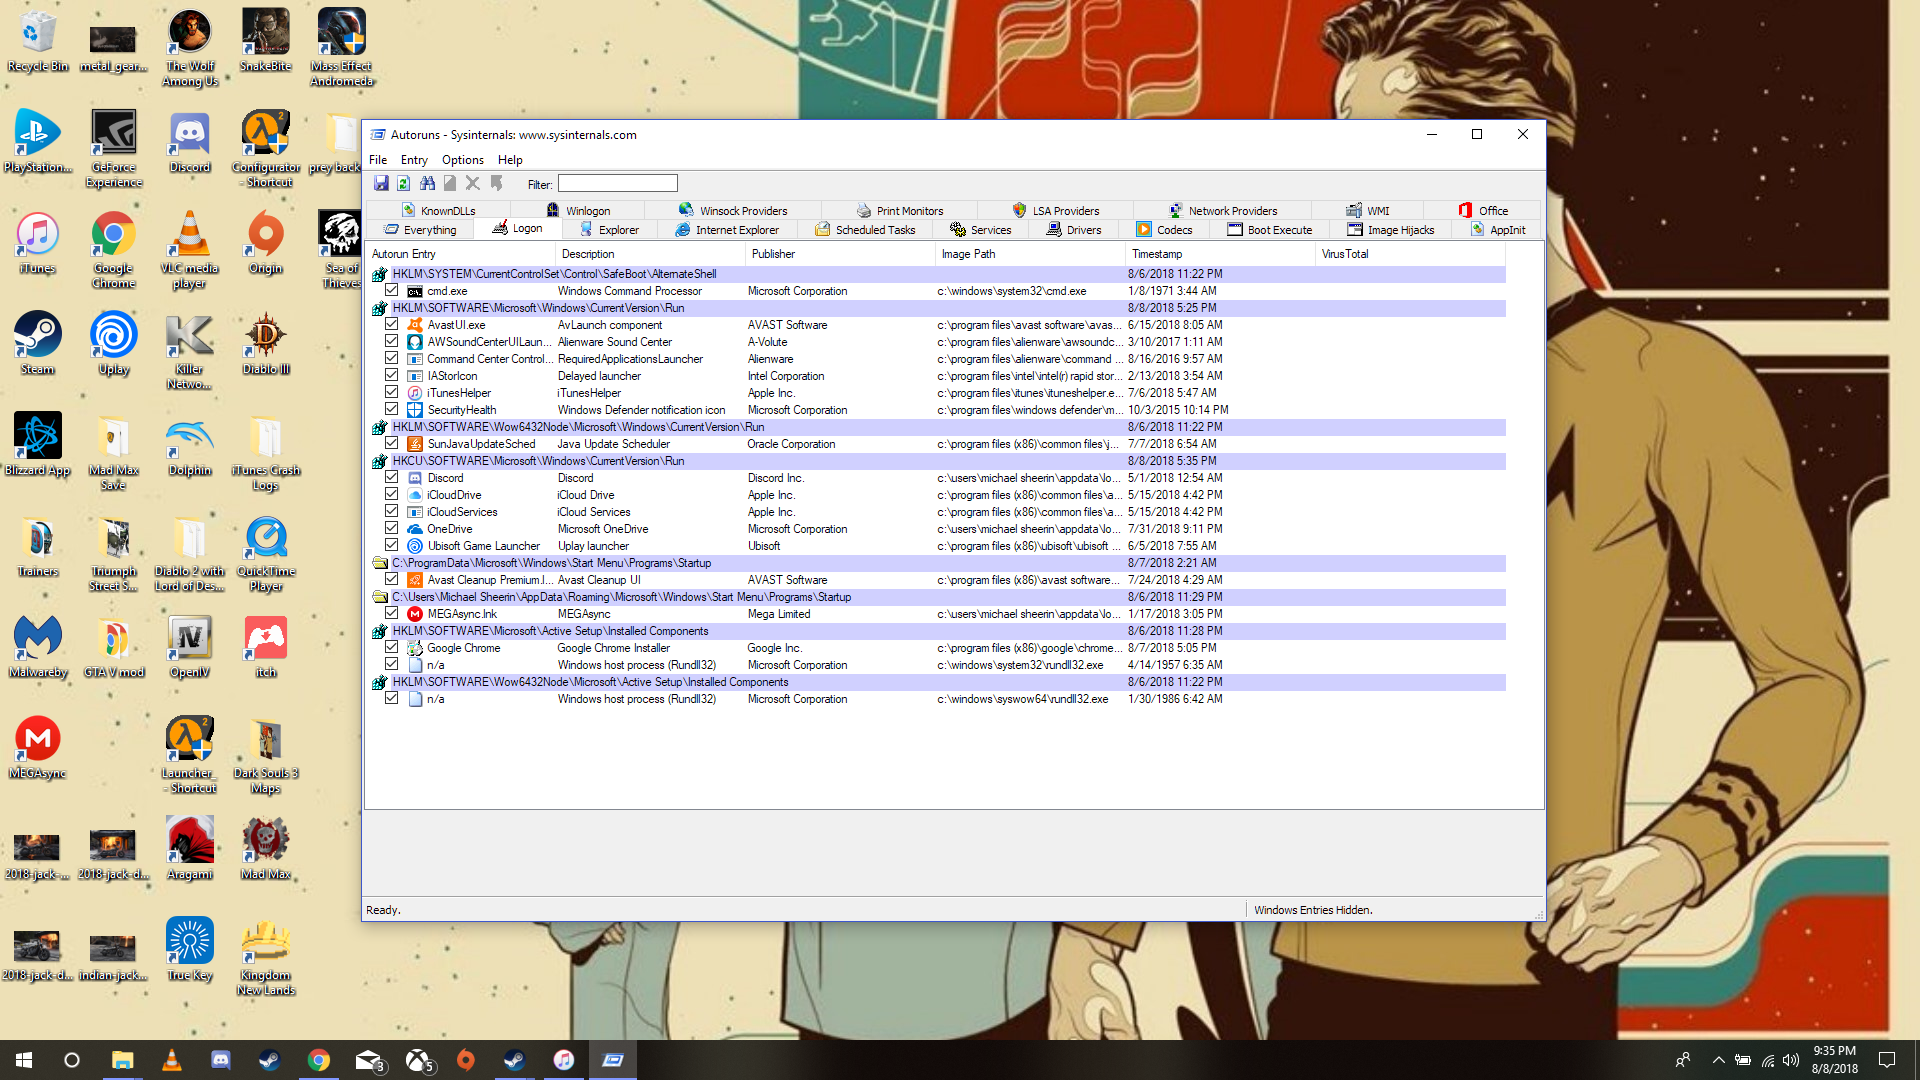Screen dimensions: 1920x1080
Task: Select the Dolphin desktop icon
Action: 190,444
